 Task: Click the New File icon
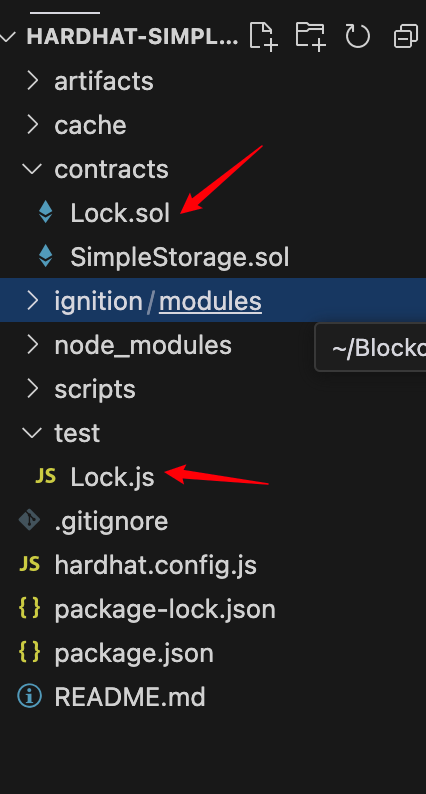point(263,36)
